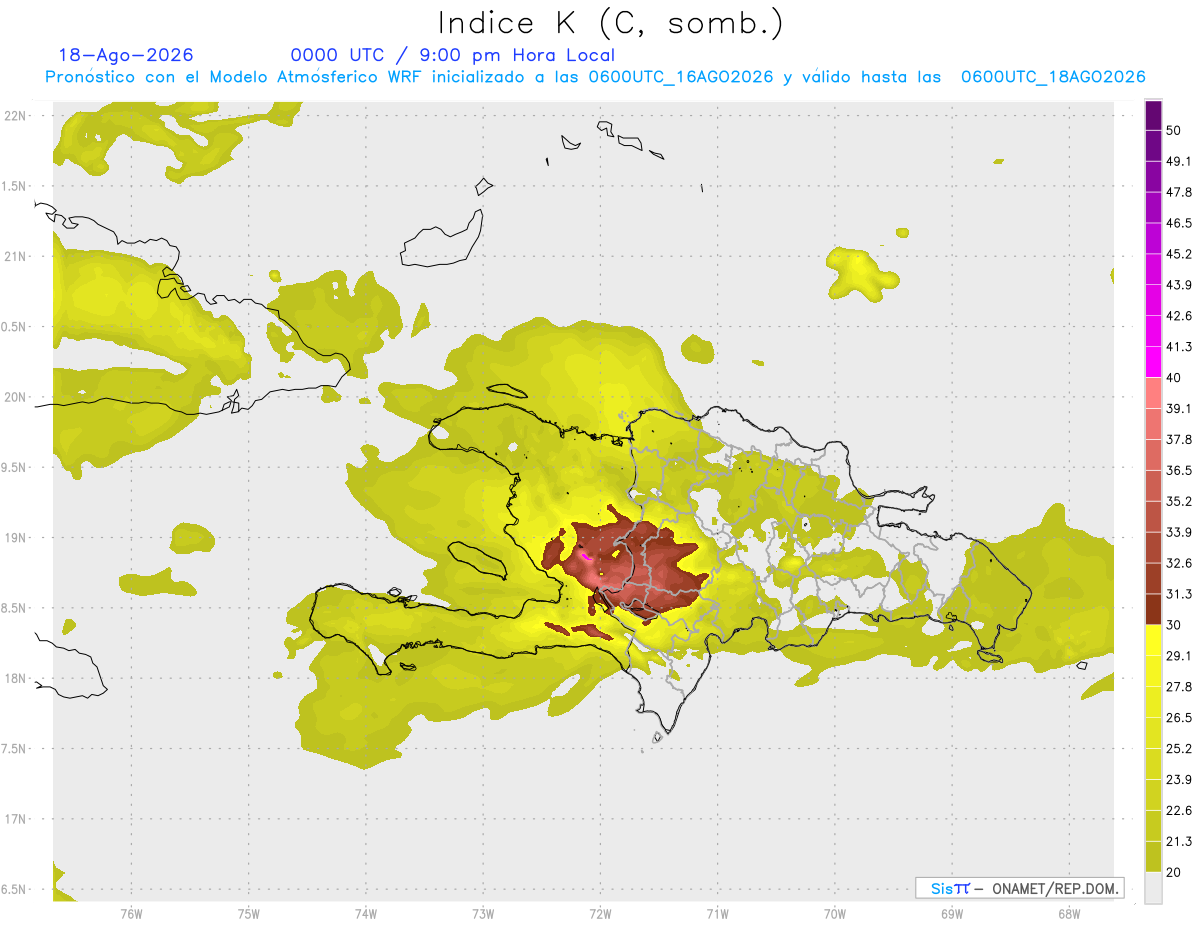
Task: Pick the magenta swatch between 40 and 41.3
Action: click(x=1153, y=362)
